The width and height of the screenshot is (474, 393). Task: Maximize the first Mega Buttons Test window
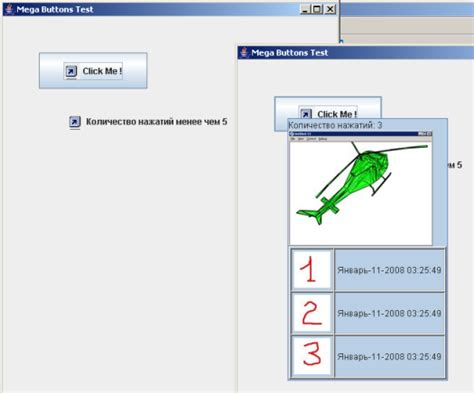tap(317, 9)
